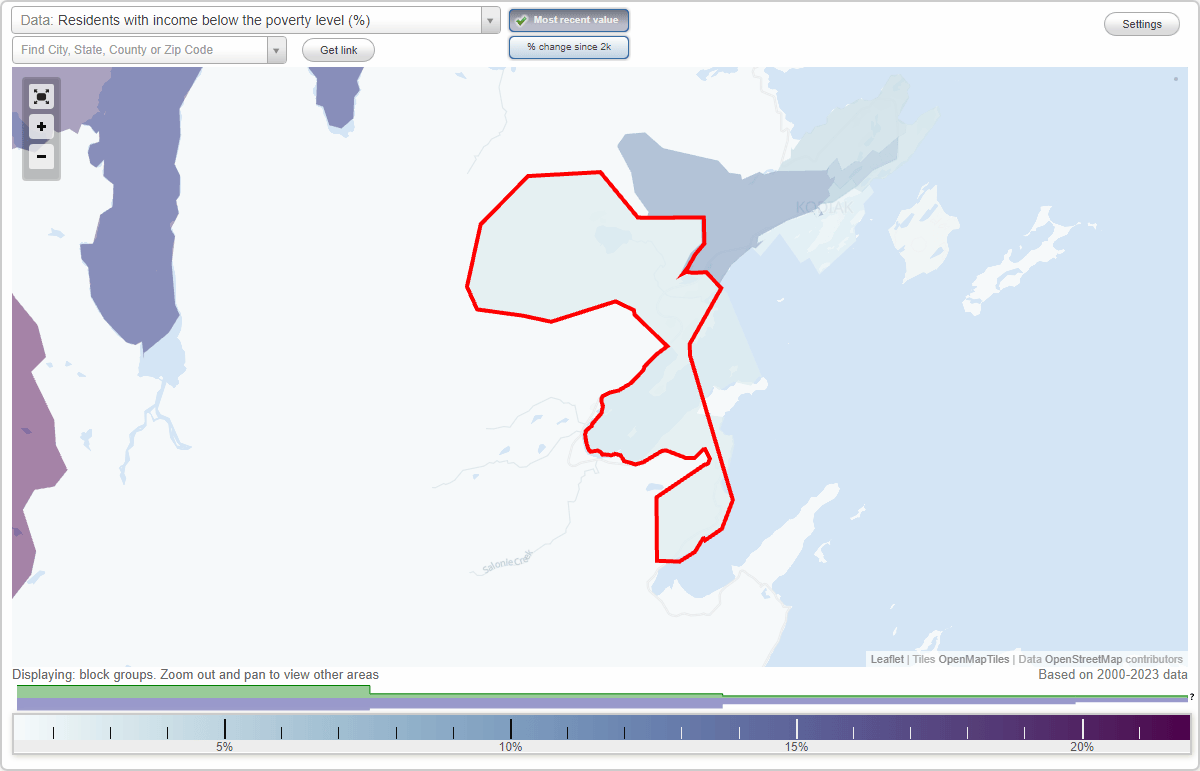The height and width of the screenshot is (771, 1200).
Task: Click the question mark beside the histogram
Action: tap(1192, 697)
